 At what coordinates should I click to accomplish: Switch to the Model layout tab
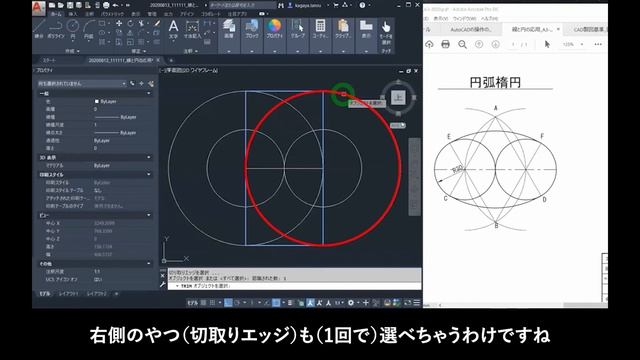(45, 294)
